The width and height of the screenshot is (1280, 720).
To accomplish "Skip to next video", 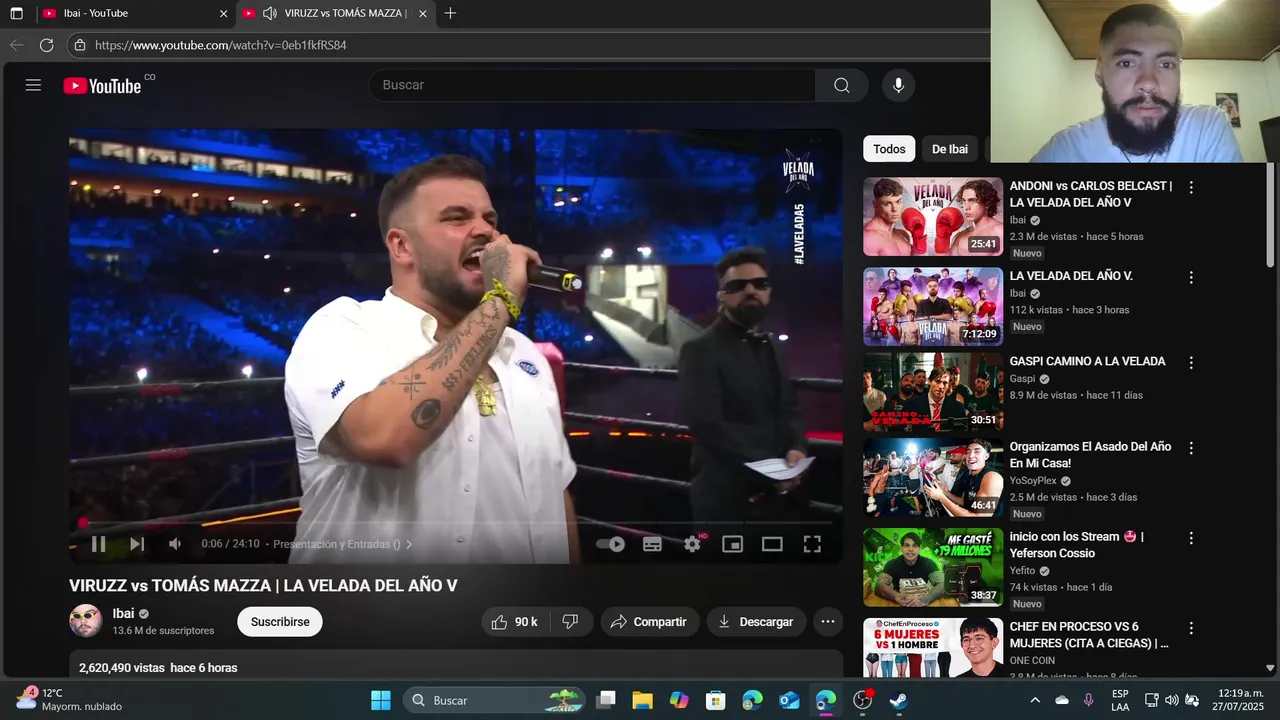I will [x=137, y=544].
